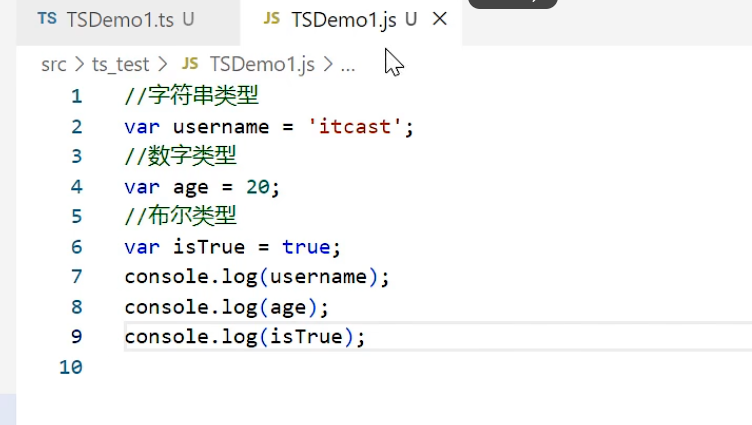Click the comment //字符串类型
The image size is (752, 425).
point(191,95)
